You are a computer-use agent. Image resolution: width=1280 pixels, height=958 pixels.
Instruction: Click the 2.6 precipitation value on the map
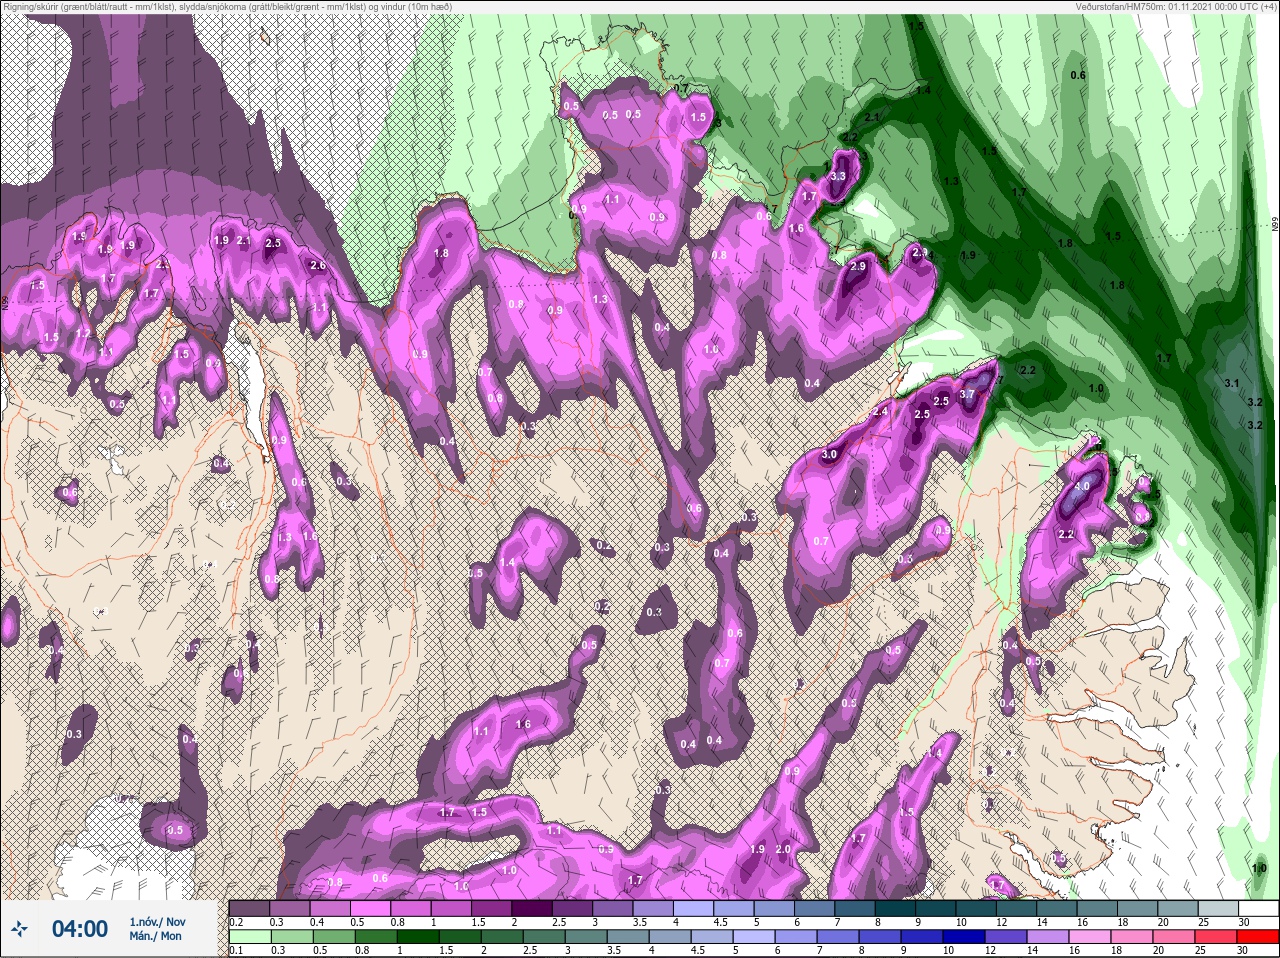[x=317, y=265]
